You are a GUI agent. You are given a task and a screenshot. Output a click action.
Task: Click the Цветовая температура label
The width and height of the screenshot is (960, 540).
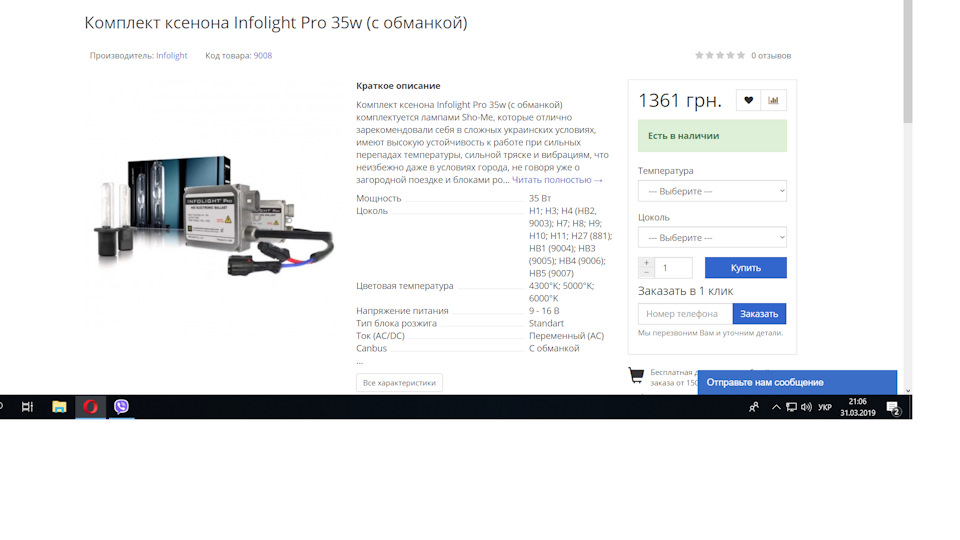point(405,286)
